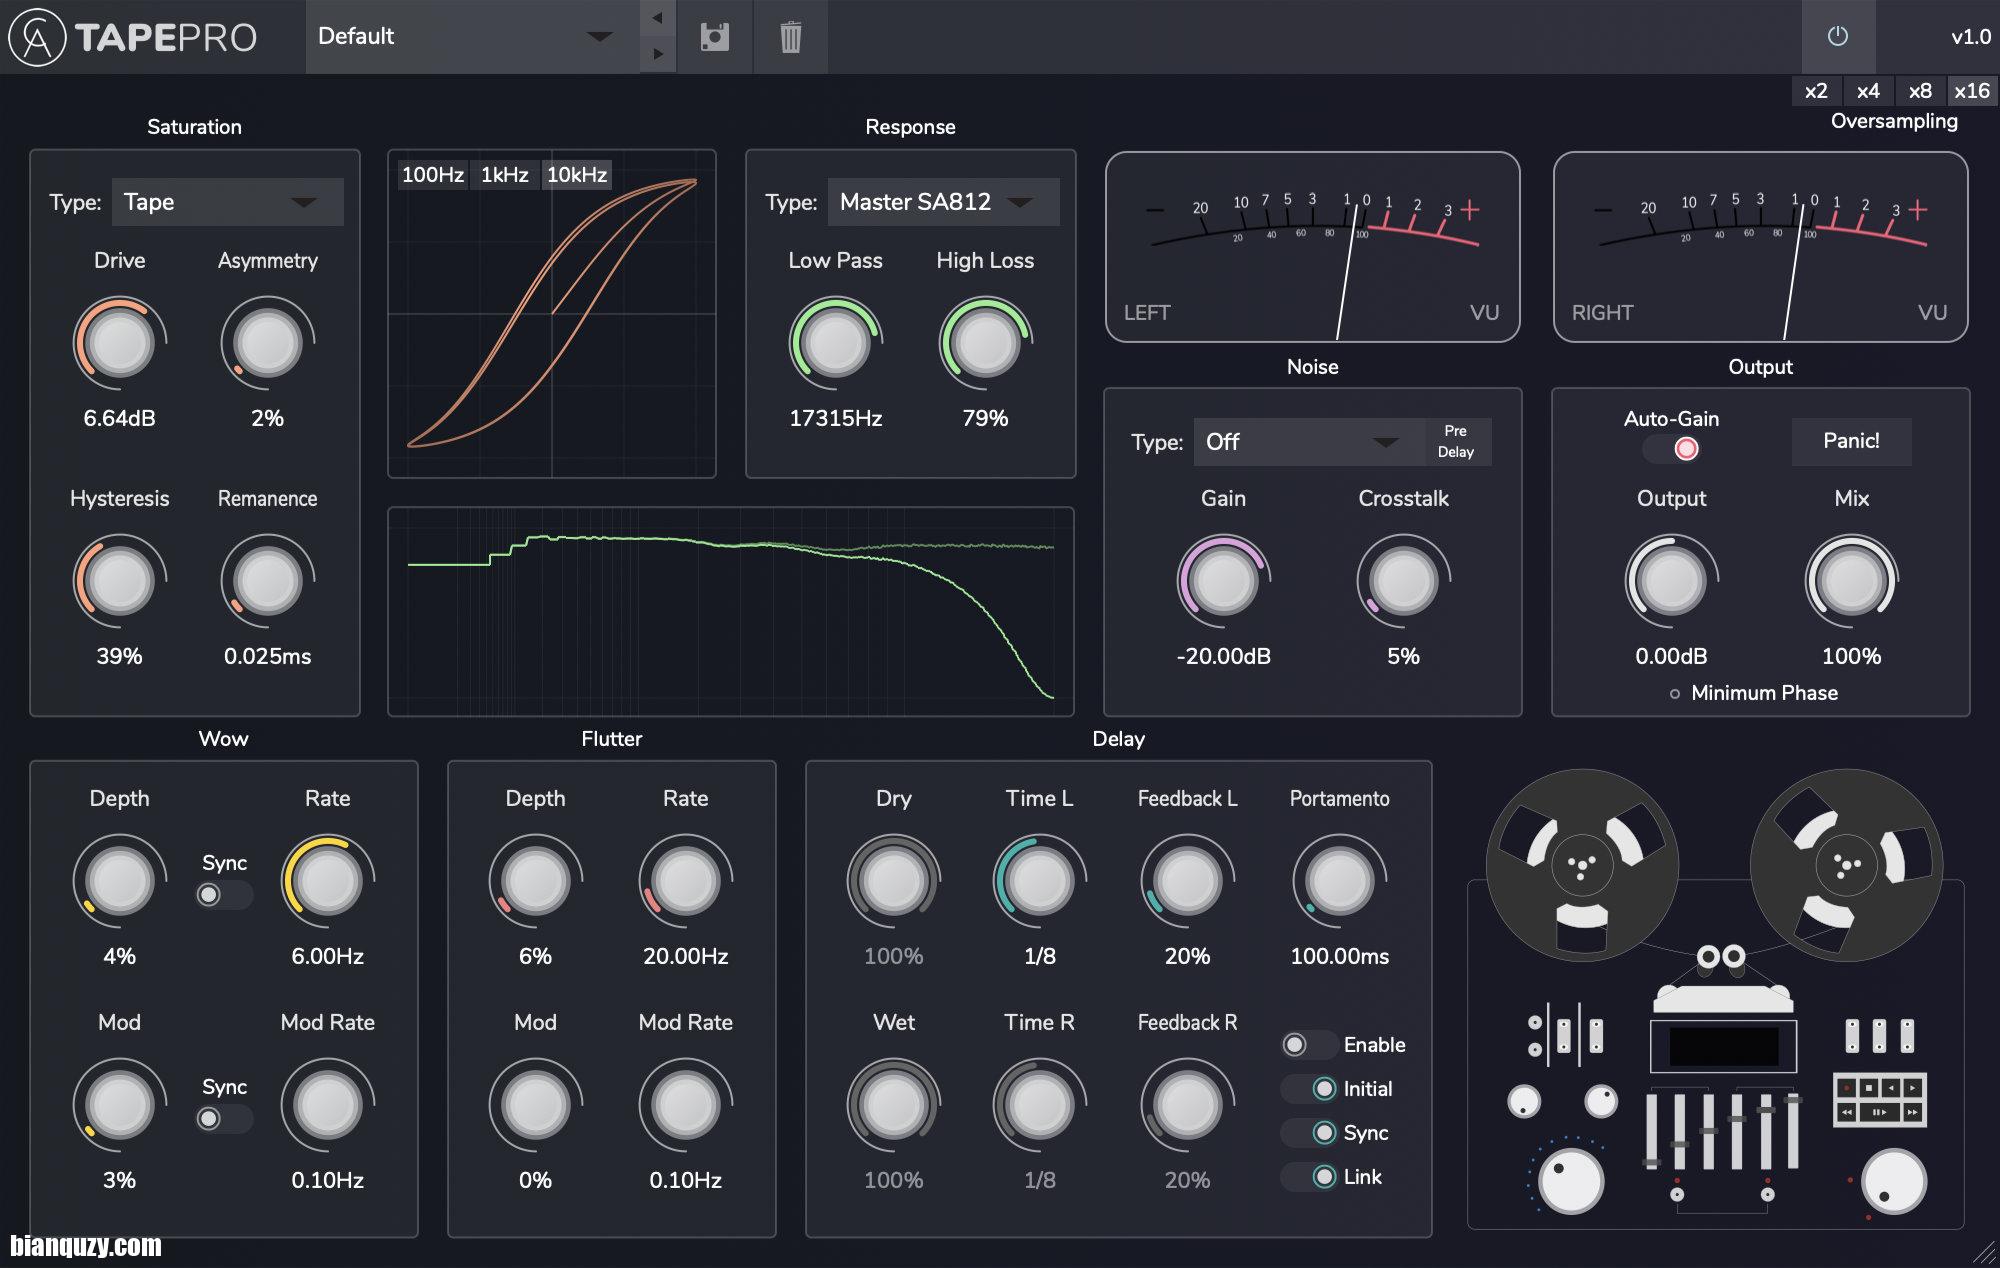Viewport: 2000px width, 1268px height.
Task: Click the Portamento knob
Action: pos(1340,881)
